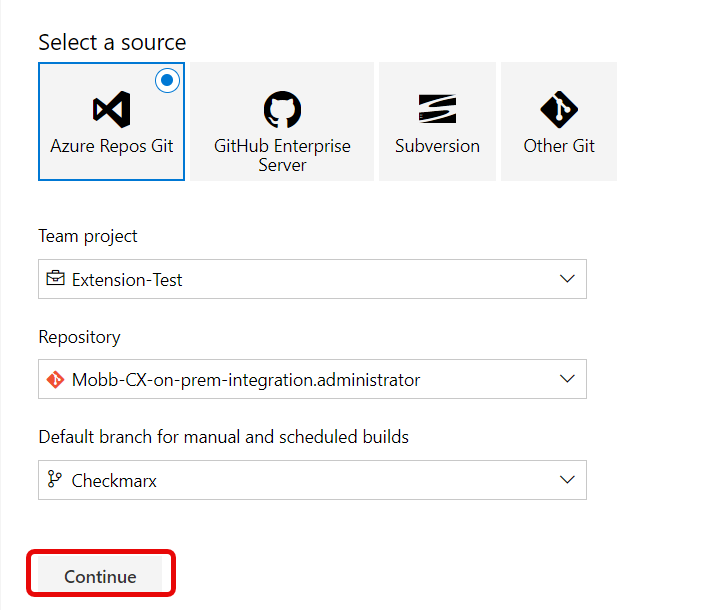Click the Mobb-CX-on-prem-integration.administrator repository text
The width and height of the screenshot is (728, 610).
tap(246, 380)
